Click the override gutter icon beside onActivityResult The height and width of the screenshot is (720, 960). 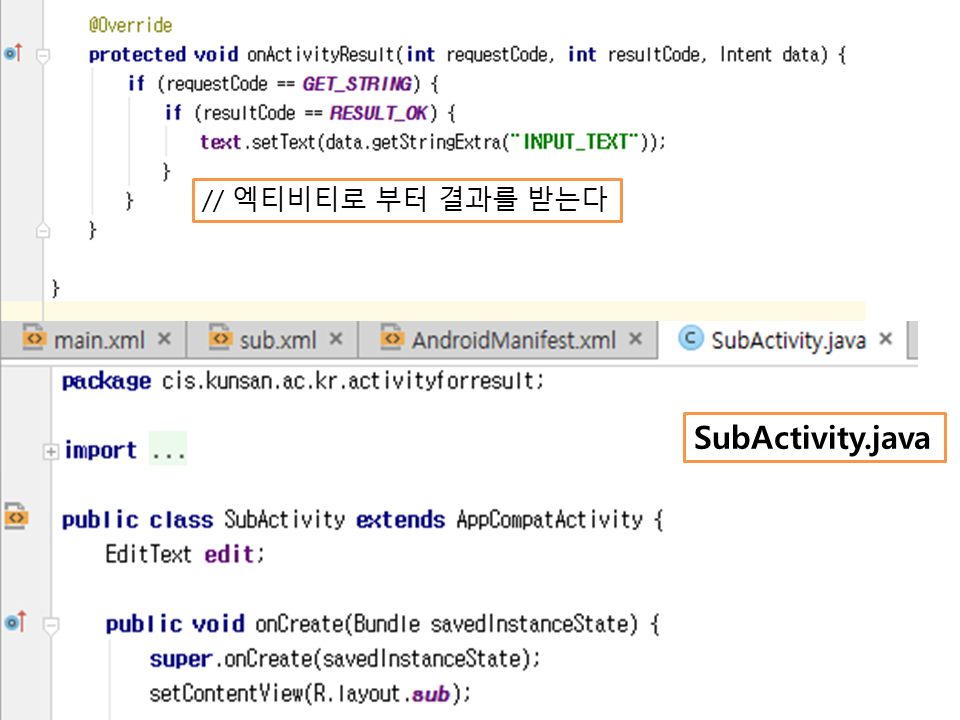12,54
